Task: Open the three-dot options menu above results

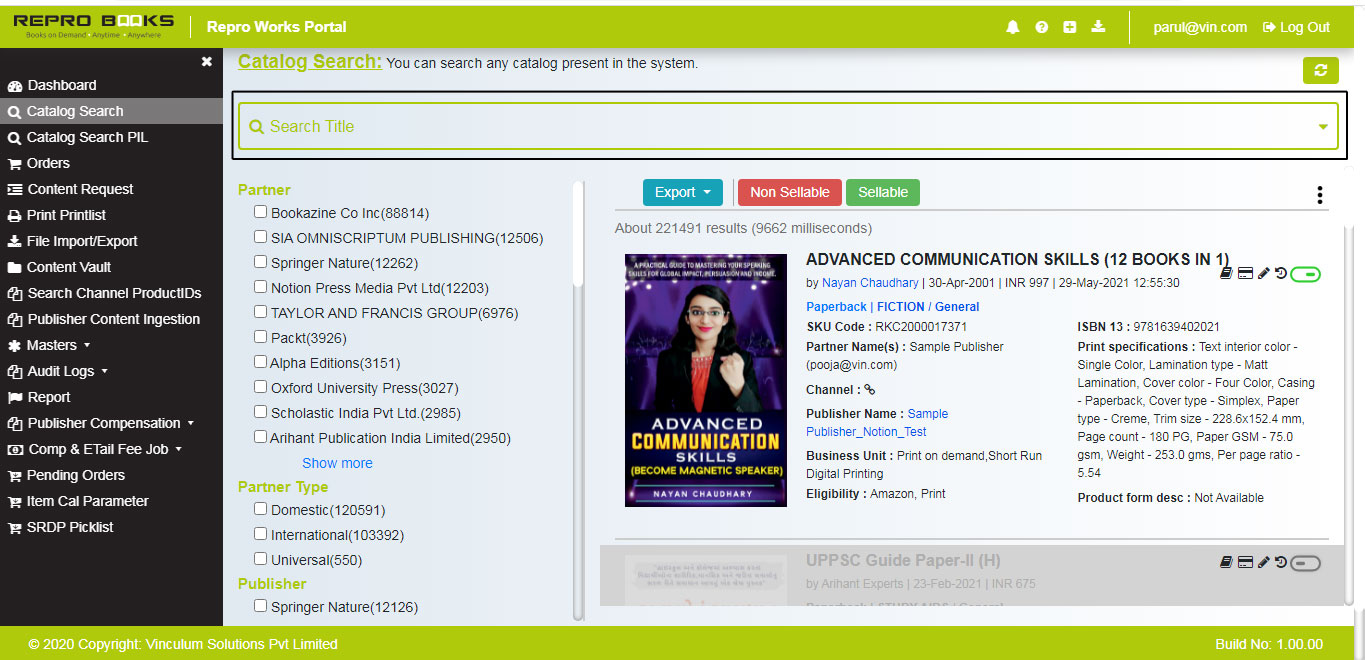Action: [x=1320, y=195]
